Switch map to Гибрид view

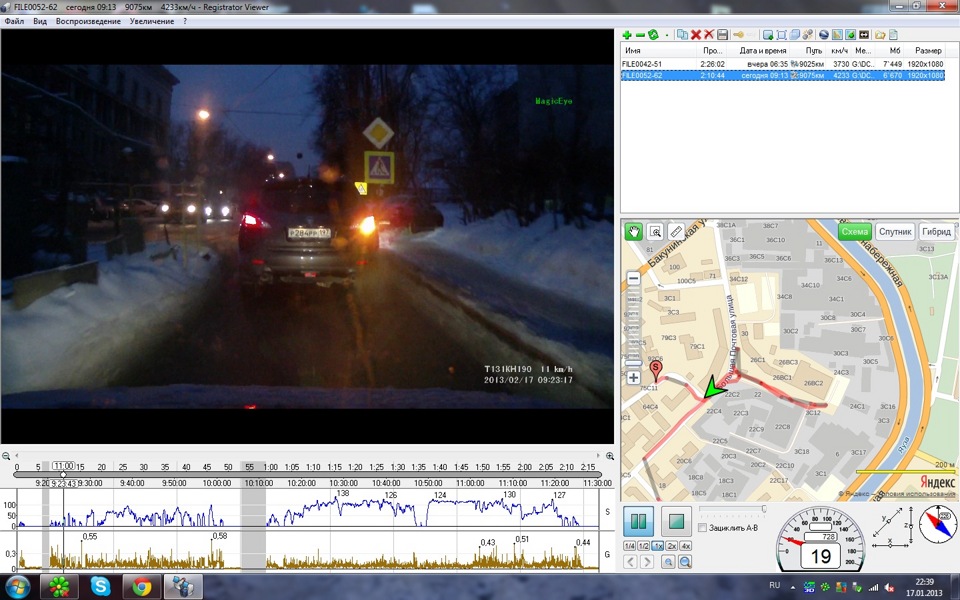point(937,231)
